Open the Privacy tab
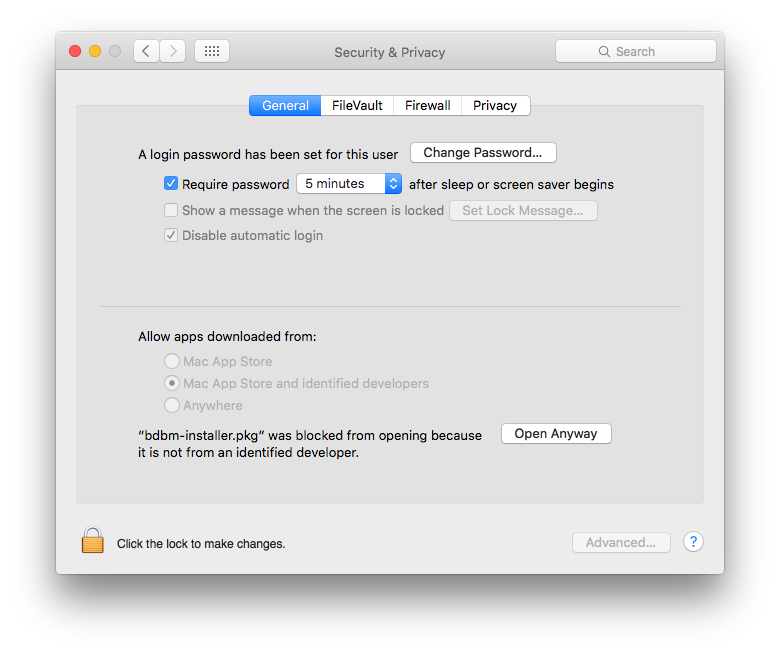This screenshot has height=654, width=780. click(x=495, y=105)
